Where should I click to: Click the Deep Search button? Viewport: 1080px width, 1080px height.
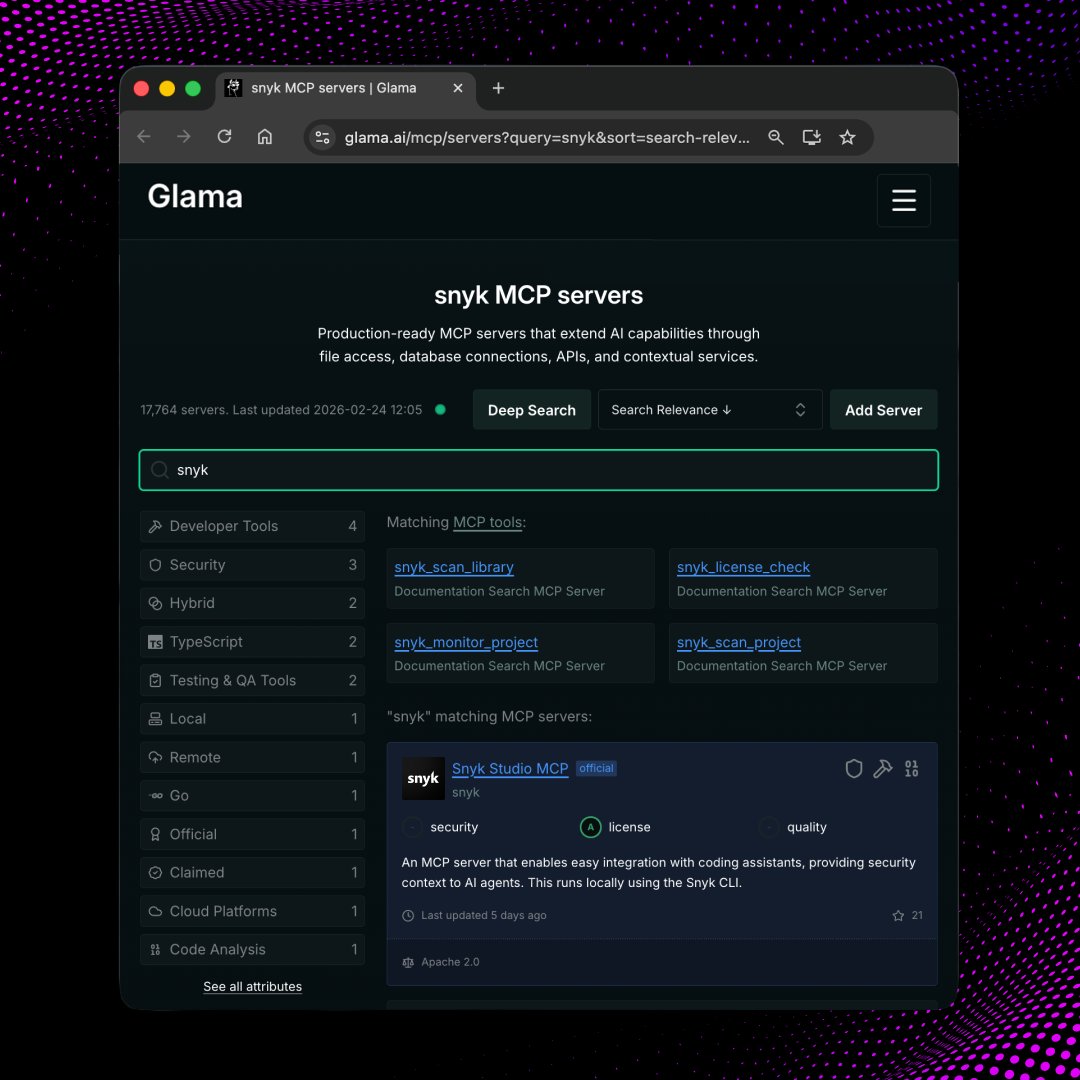click(x=531, y=410)
